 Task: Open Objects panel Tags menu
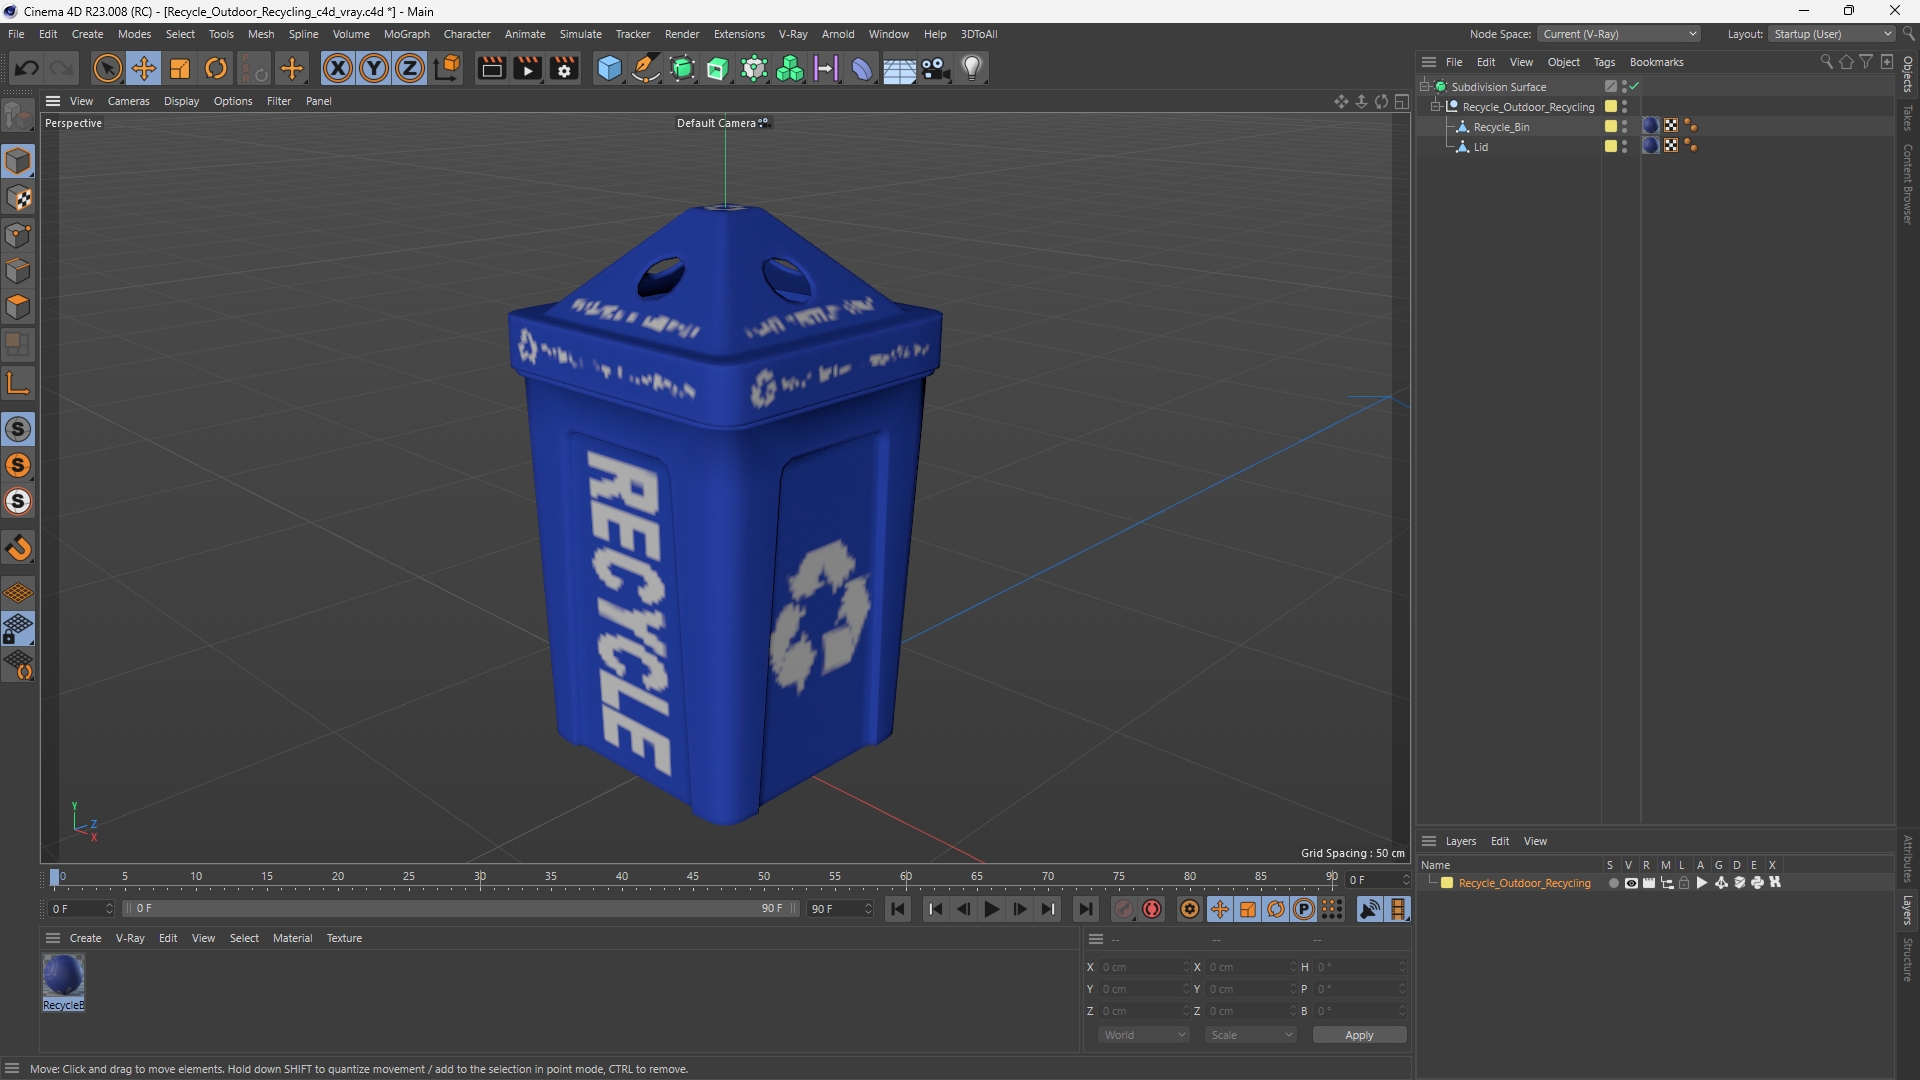(1604, 62)
